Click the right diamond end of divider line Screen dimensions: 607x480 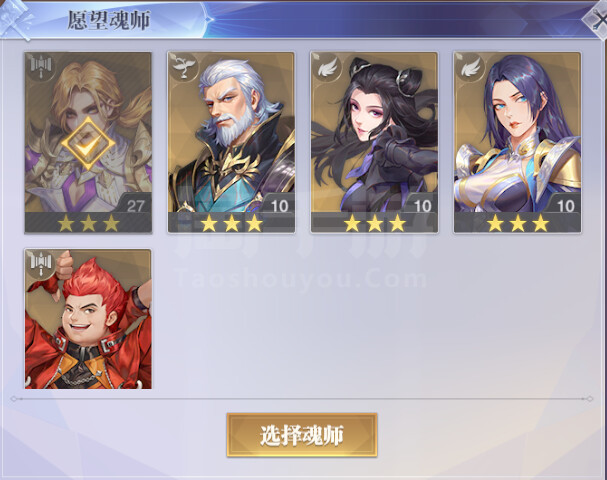(x=590, y=398)
